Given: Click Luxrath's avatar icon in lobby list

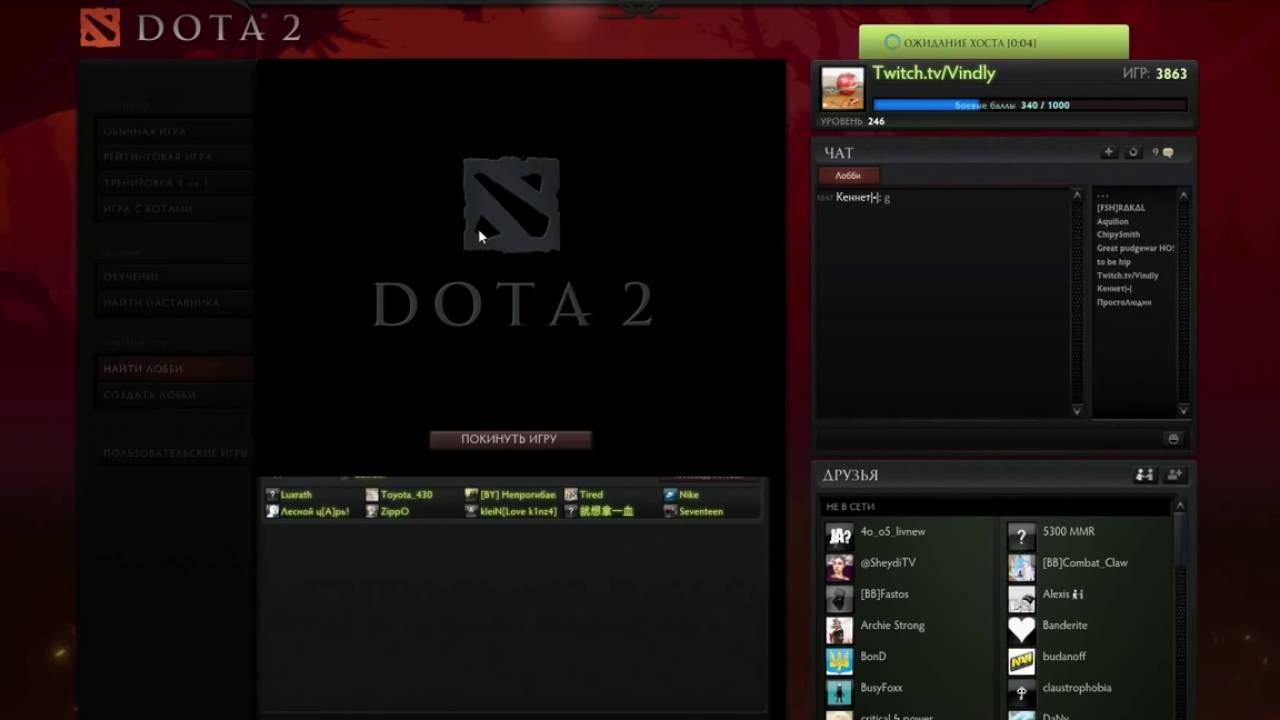Looking at the screenshot, I should tap(272, 495).
